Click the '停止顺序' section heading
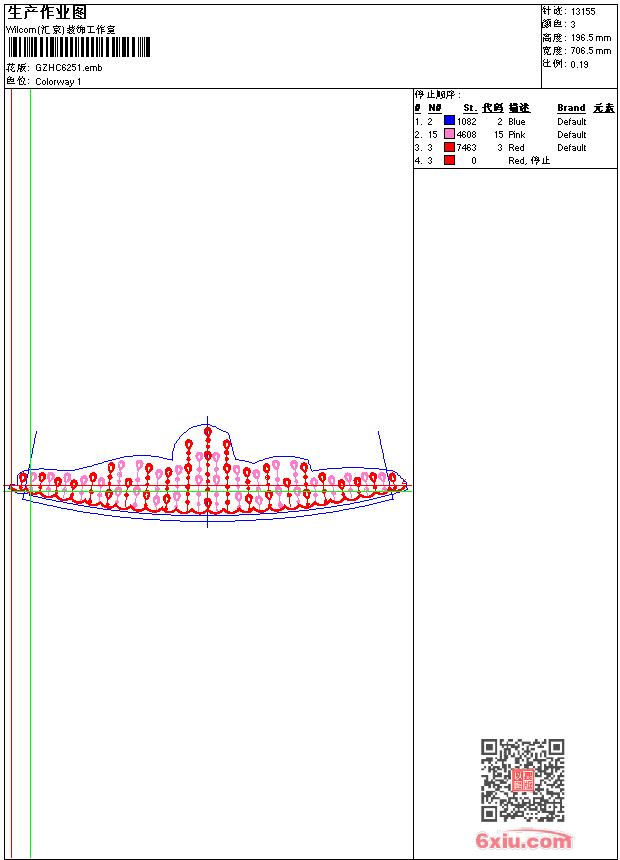The width and height of the screenshot is (620, 860). [x=438, y=95]
